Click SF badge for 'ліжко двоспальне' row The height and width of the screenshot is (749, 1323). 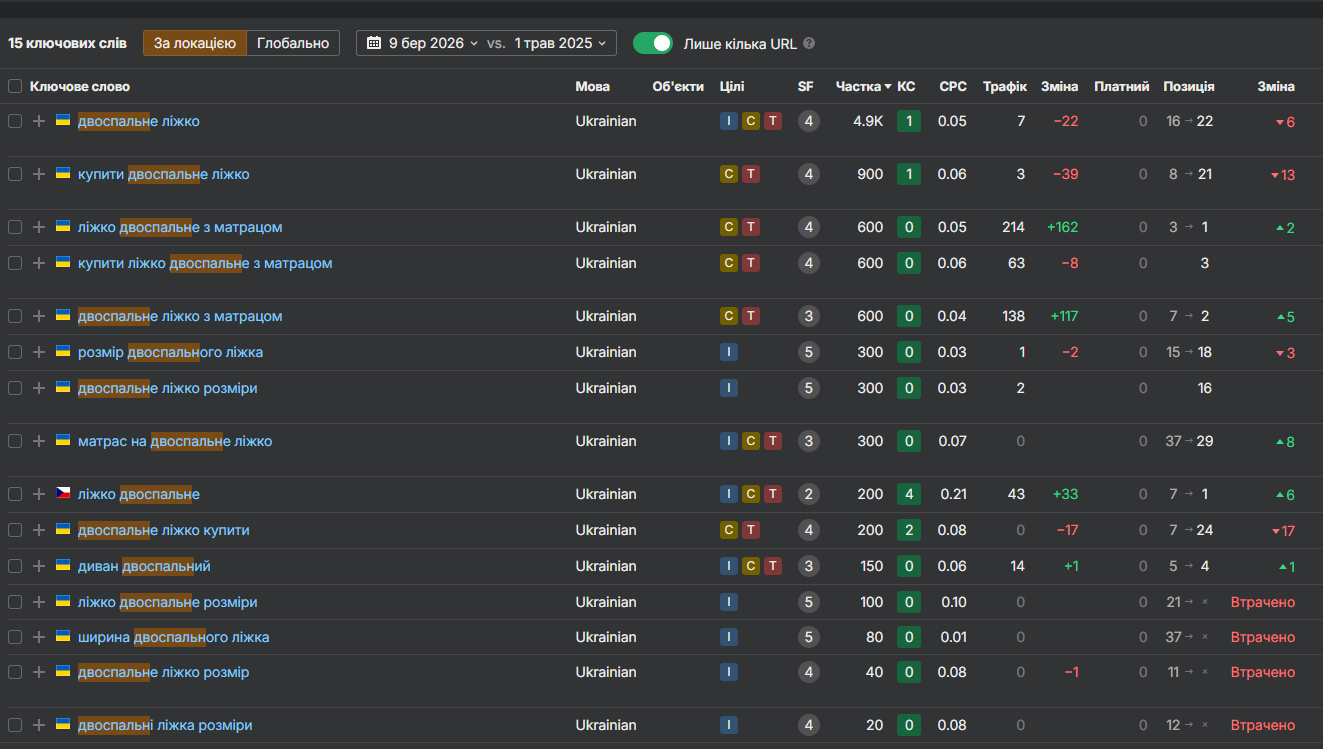[809, 494]
